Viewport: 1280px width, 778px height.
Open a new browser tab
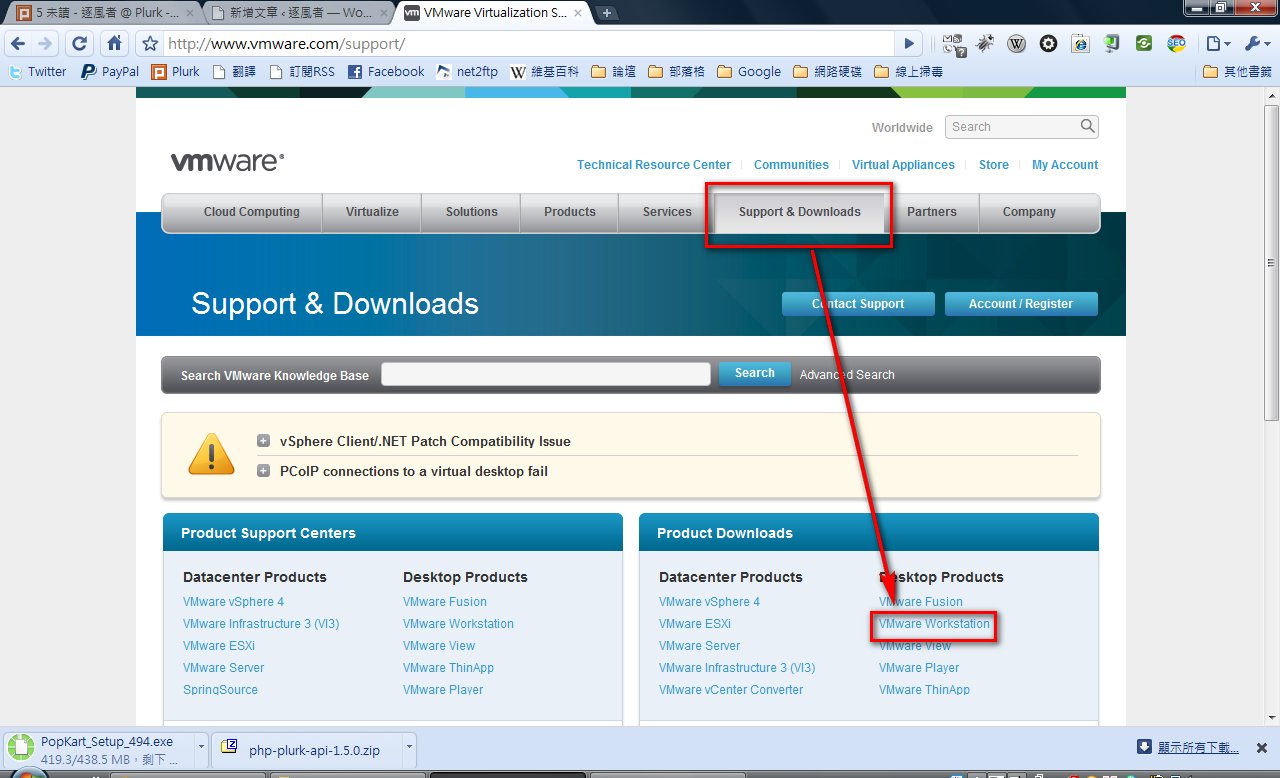[x=607, y=14]
